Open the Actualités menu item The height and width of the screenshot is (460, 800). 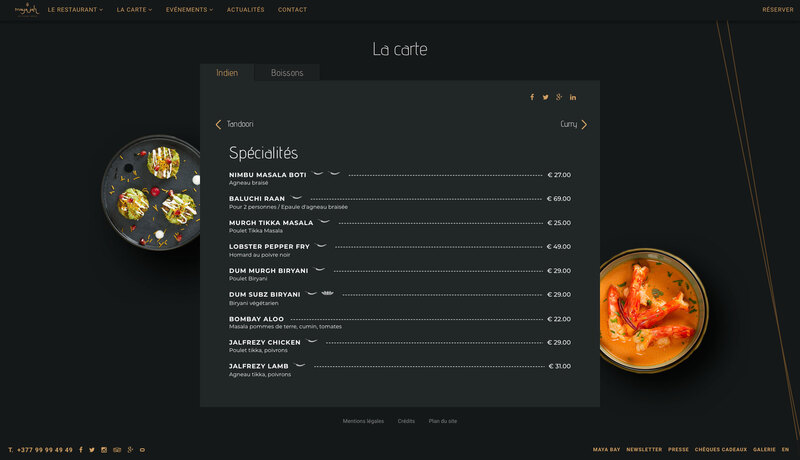[245, 10]
